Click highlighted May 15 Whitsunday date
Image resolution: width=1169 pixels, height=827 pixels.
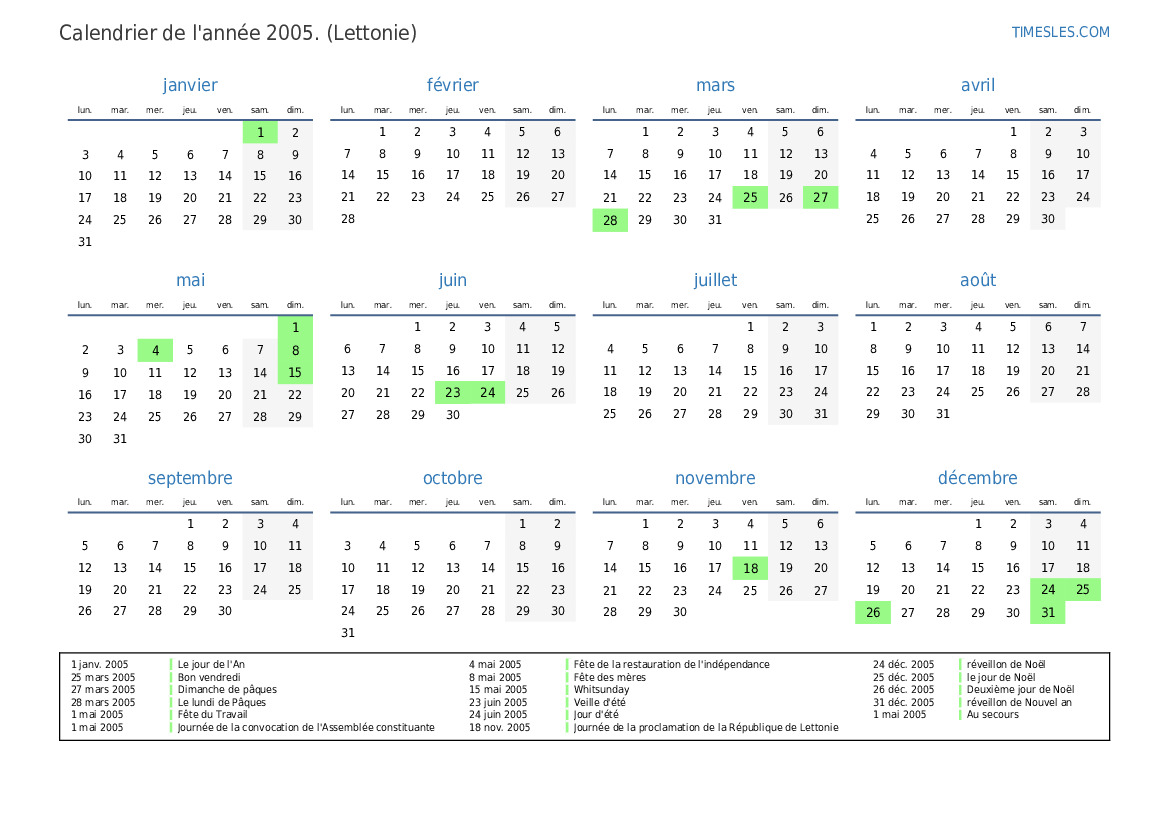295,372
